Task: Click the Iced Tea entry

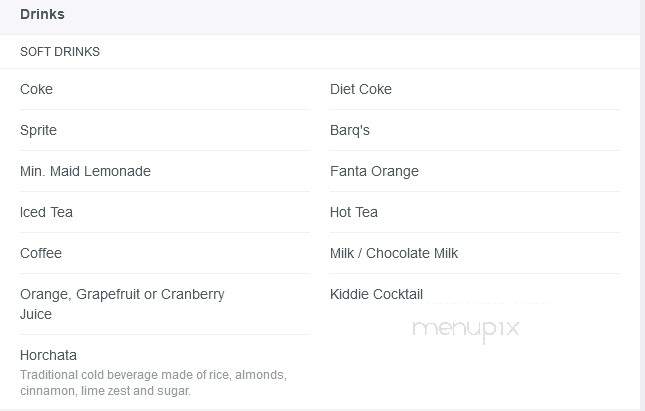Action: [x=46, y=212]
